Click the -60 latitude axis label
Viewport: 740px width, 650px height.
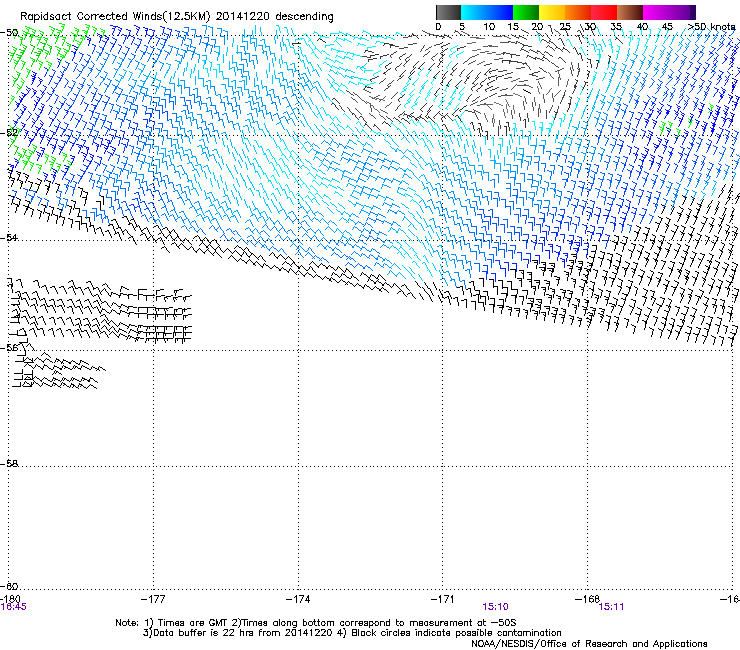[9, 586]
